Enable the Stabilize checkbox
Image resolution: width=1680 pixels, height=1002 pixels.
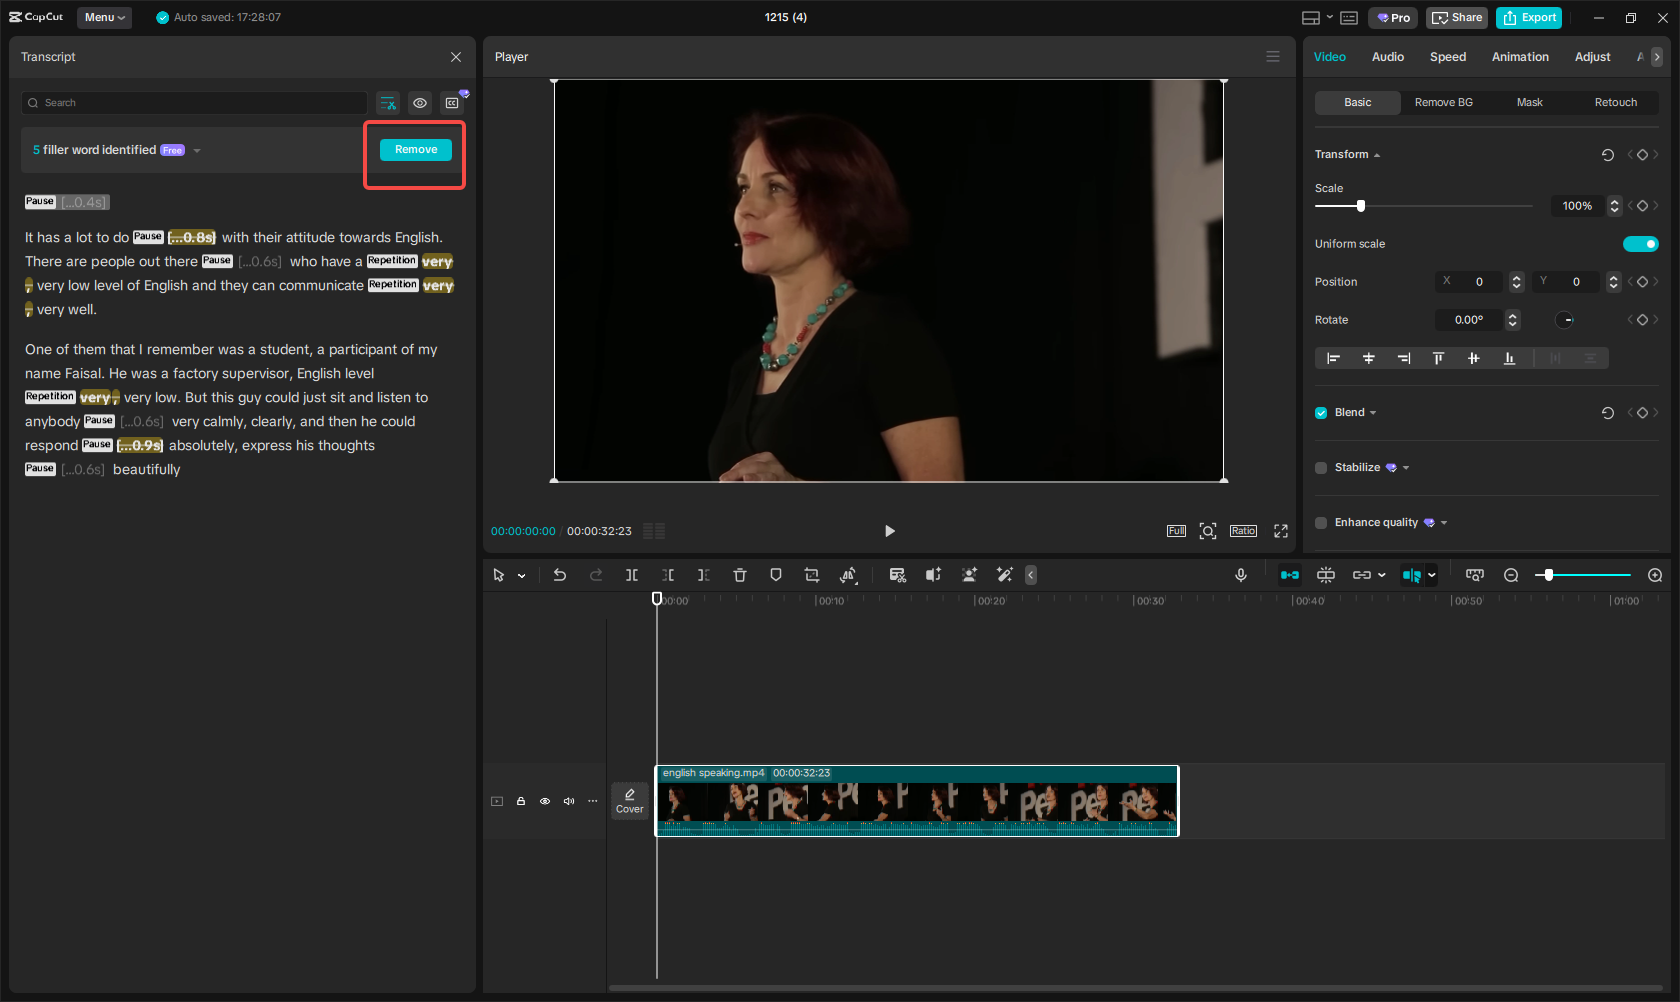(1320, 467)
